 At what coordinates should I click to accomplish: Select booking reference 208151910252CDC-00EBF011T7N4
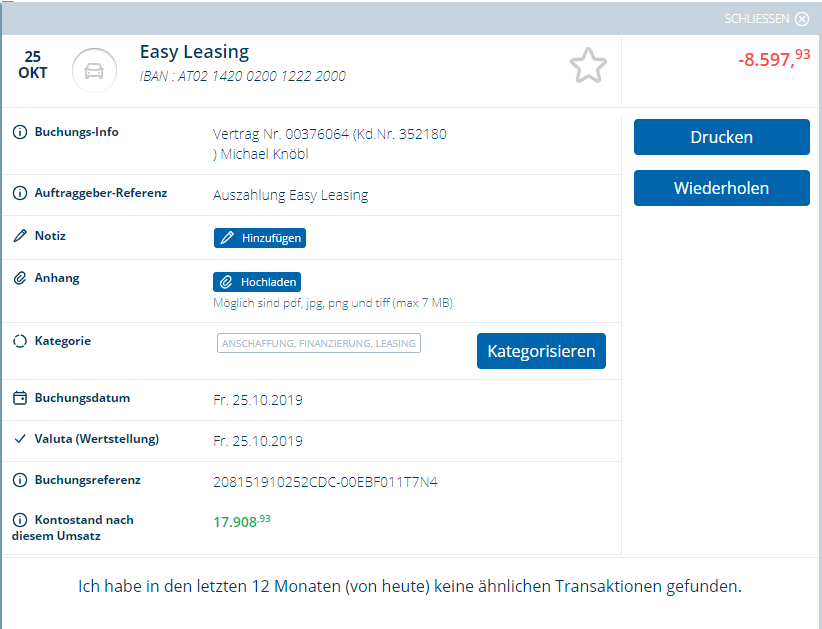coord(325,482)
